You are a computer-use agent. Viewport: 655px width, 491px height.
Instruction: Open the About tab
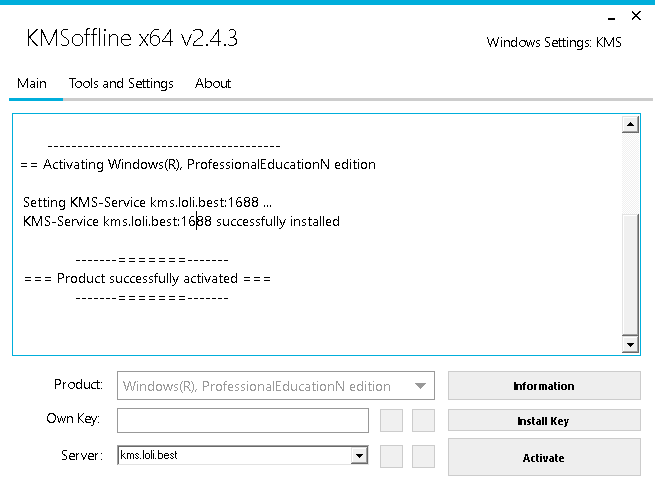pos(213,84)
